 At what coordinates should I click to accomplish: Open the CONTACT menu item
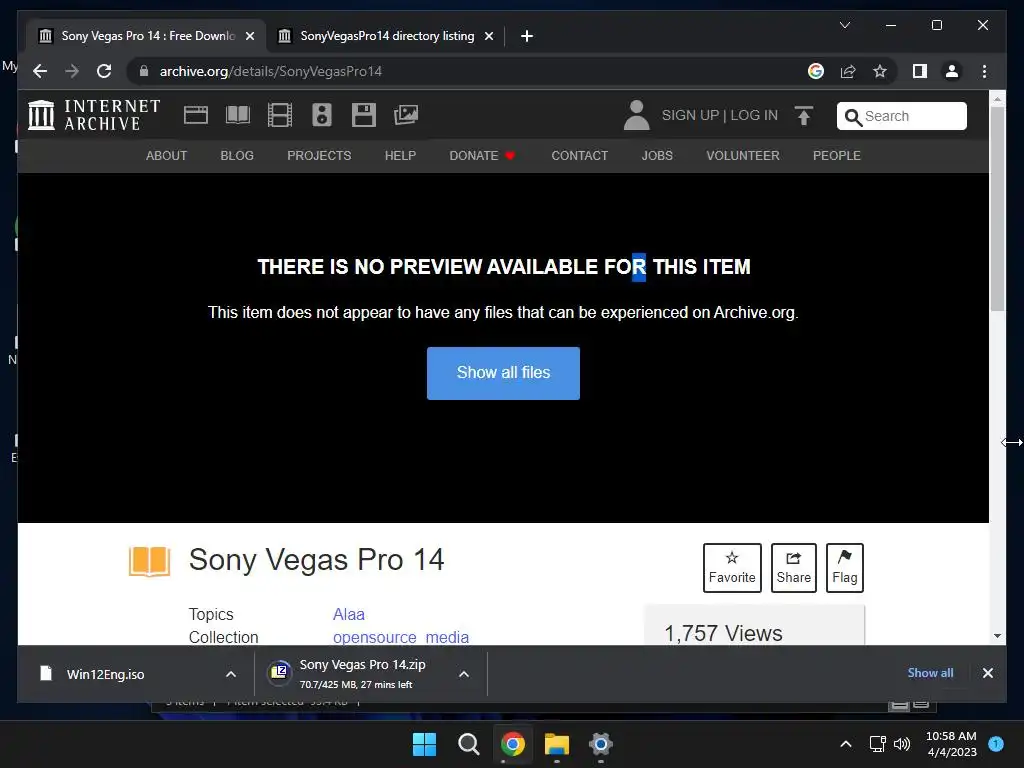pyautogui.click(x=579, y=155)
